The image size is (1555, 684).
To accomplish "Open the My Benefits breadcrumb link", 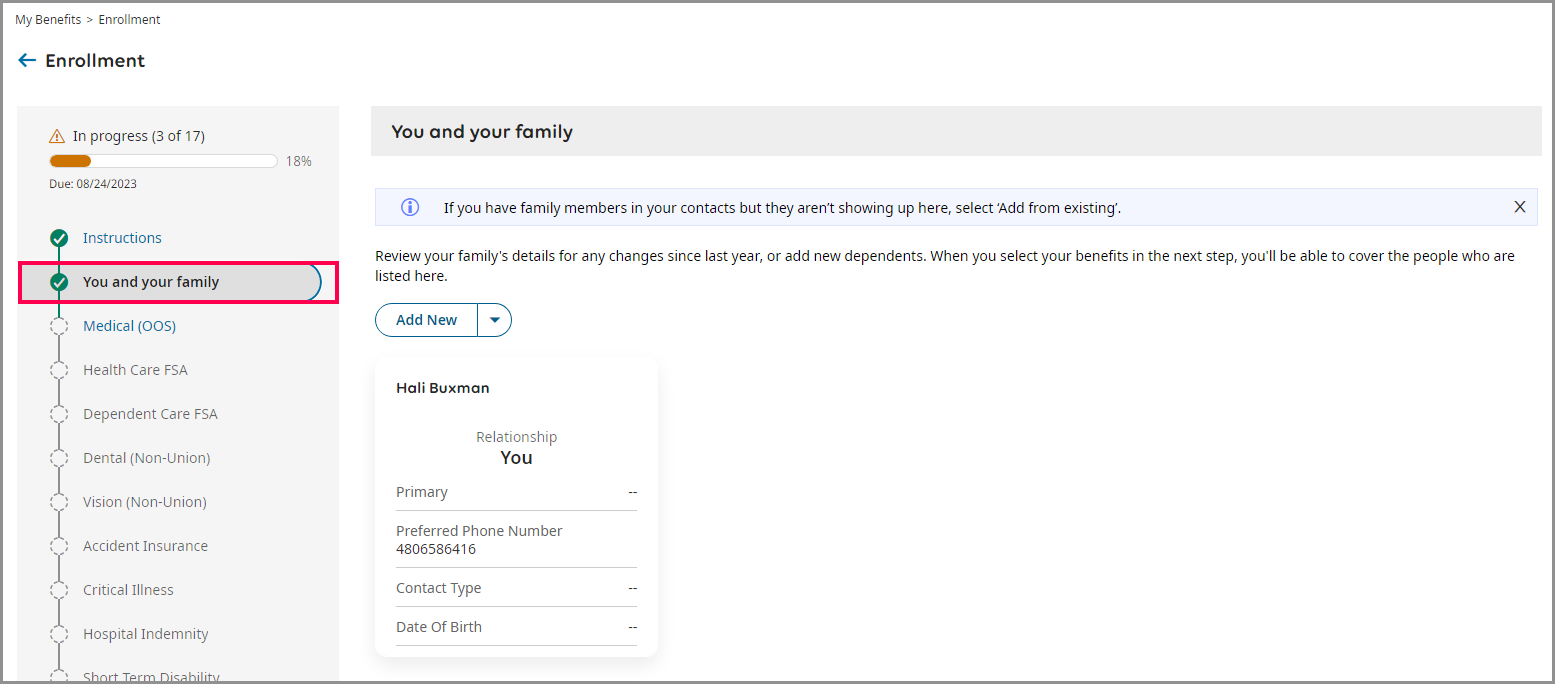I will click(48, 20).
